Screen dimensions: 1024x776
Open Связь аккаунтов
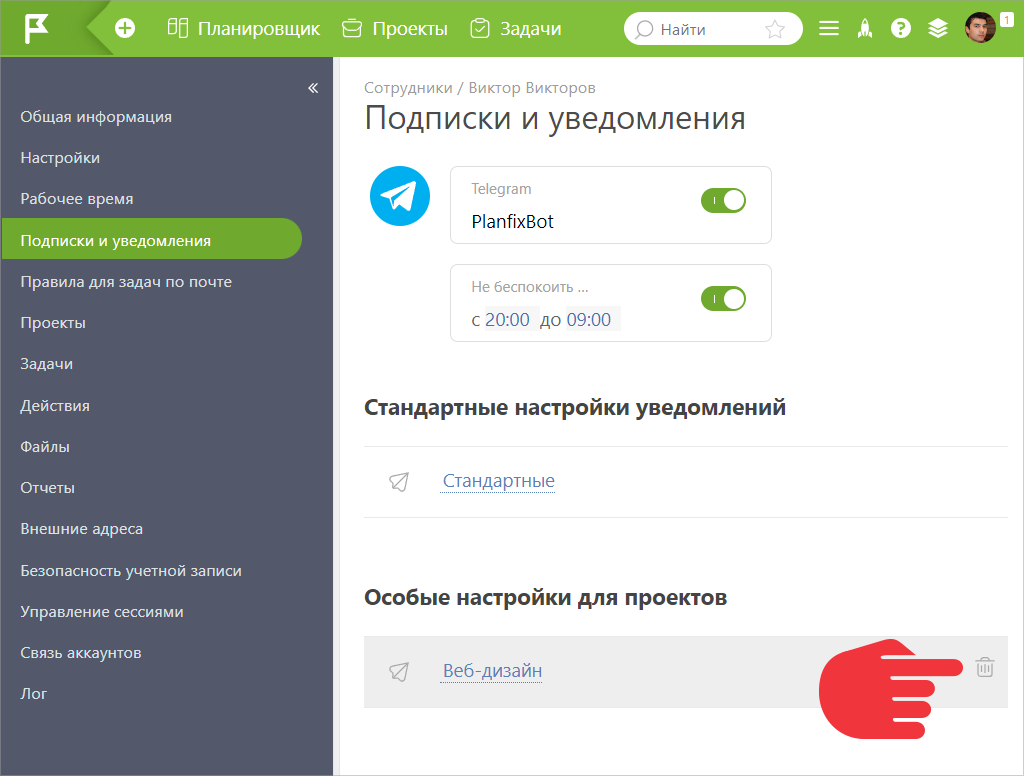click(81, 653)
